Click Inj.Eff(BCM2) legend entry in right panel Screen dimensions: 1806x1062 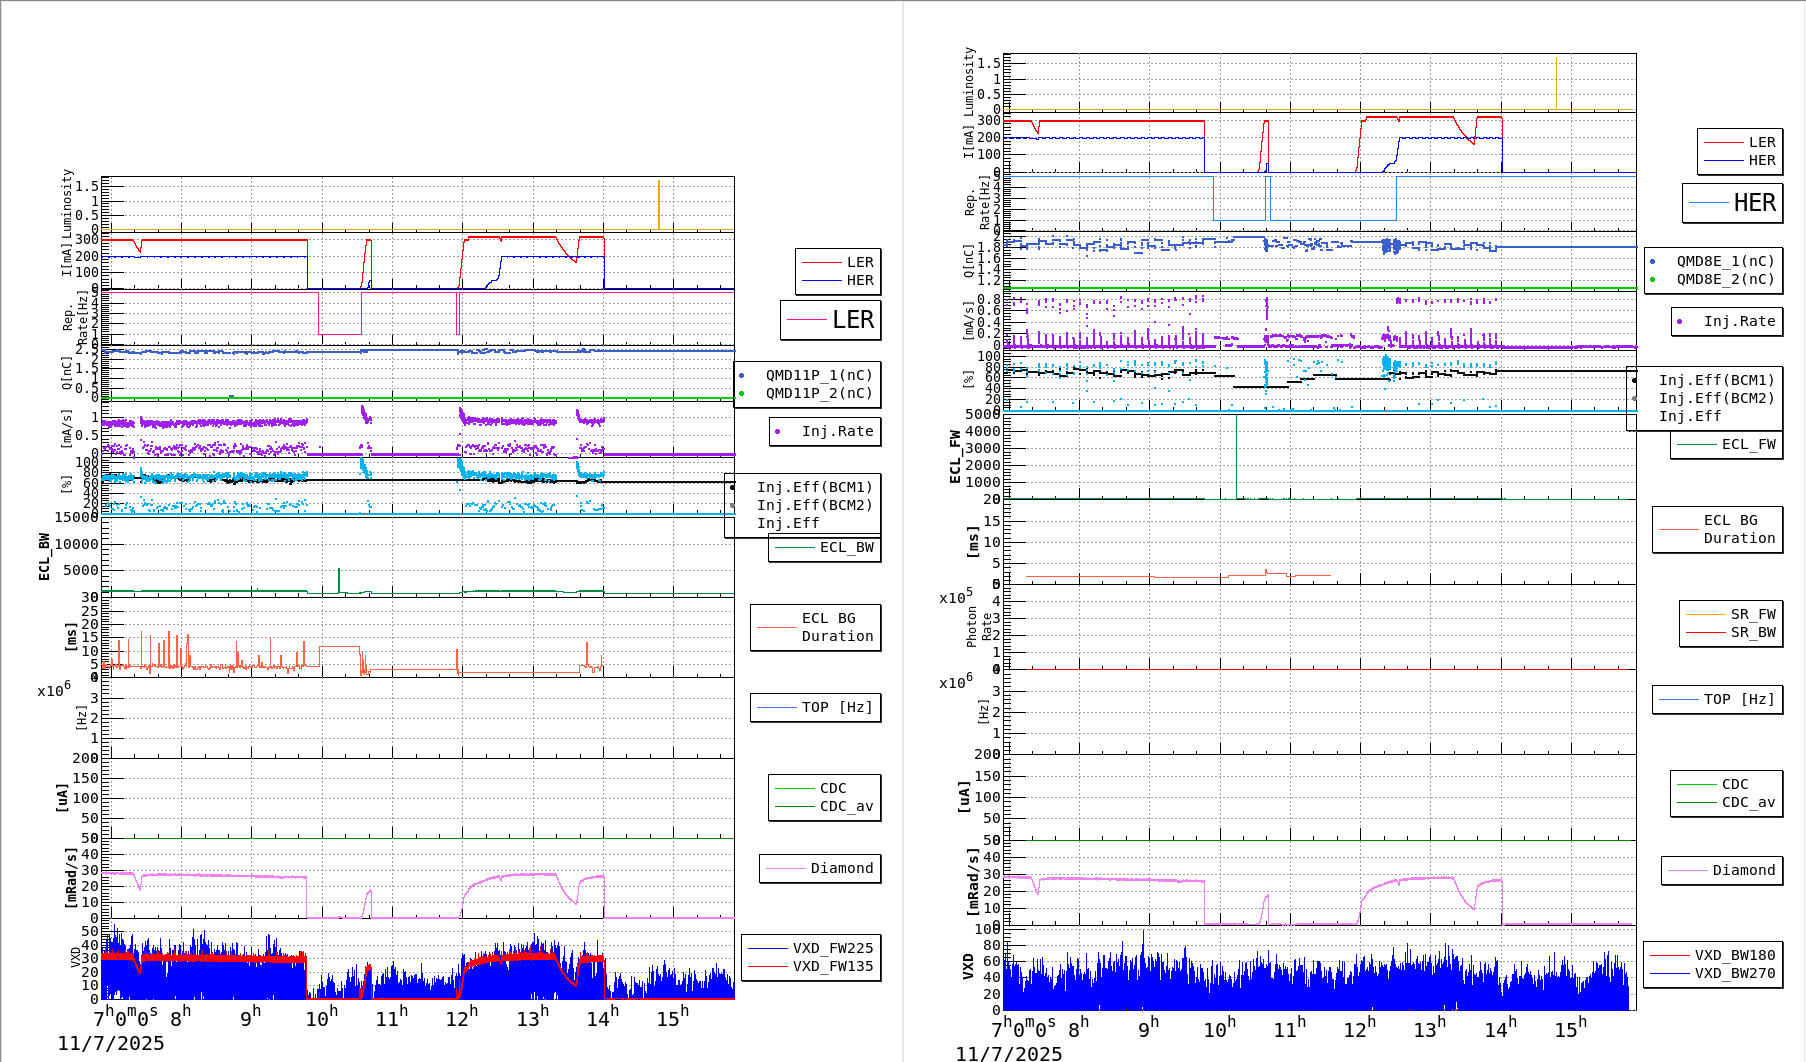coord(1715,398)
